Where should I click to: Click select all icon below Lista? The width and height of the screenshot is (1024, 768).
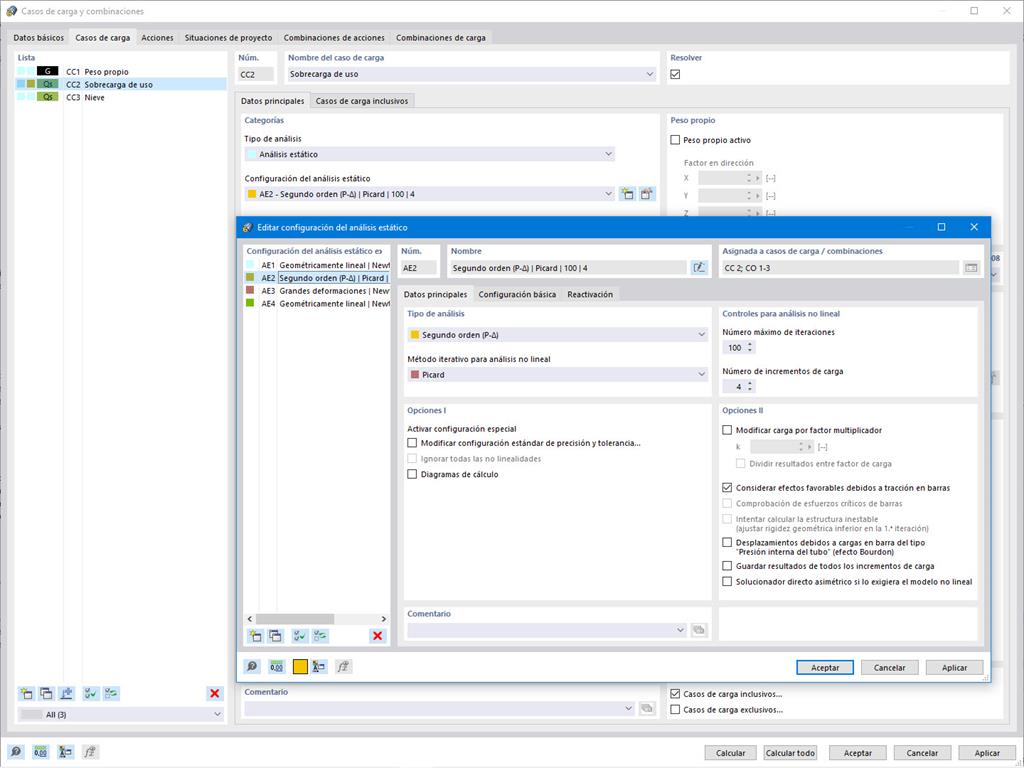point(90,694)
